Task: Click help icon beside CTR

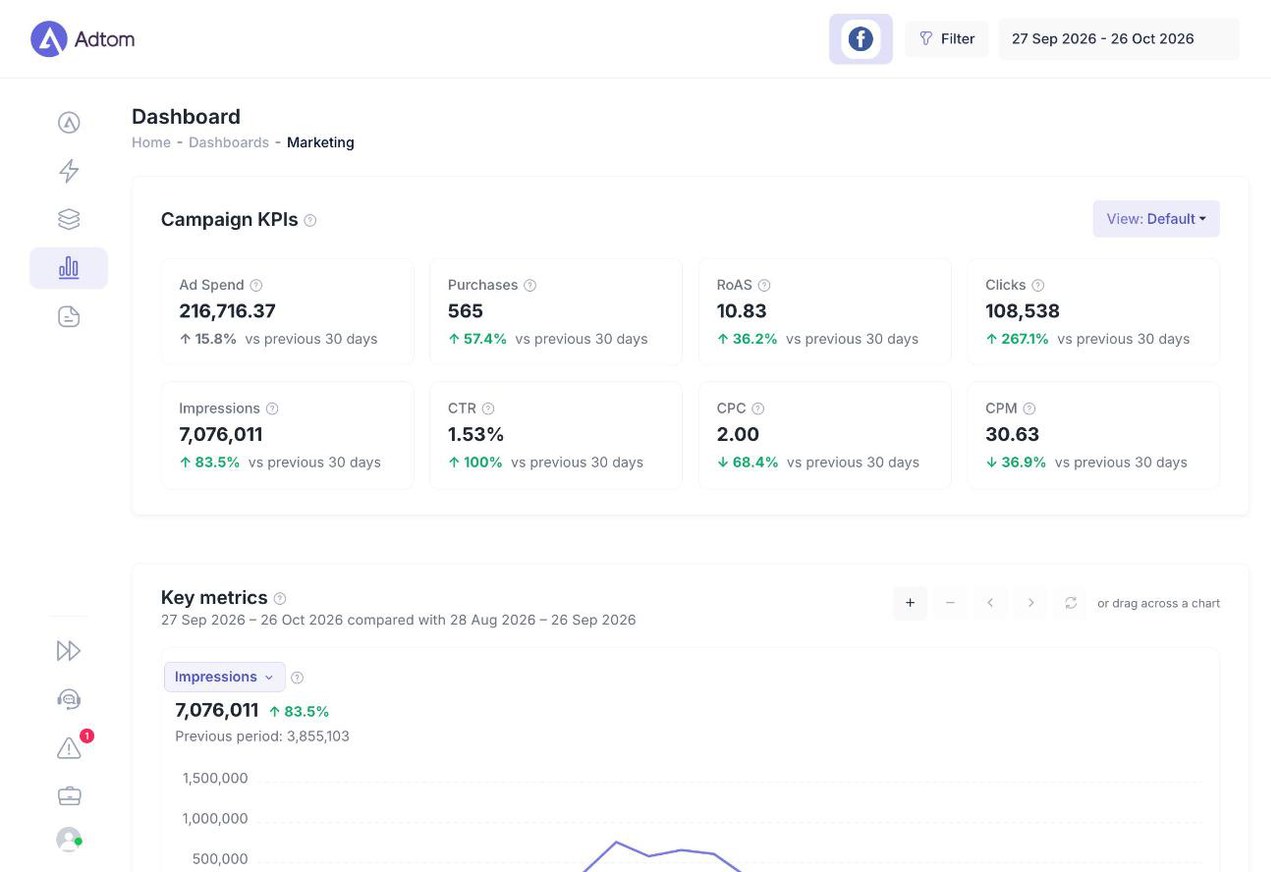Action: pos(488,409)
